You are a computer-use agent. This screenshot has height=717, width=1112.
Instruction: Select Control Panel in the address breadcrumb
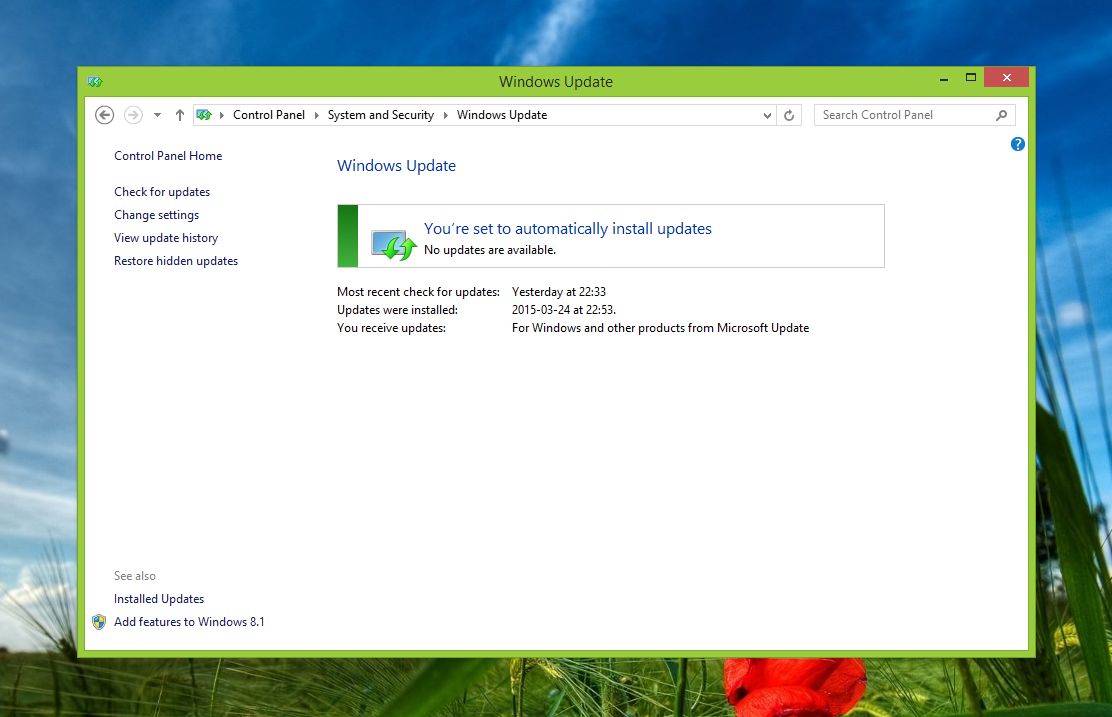(x=268, y=115)
